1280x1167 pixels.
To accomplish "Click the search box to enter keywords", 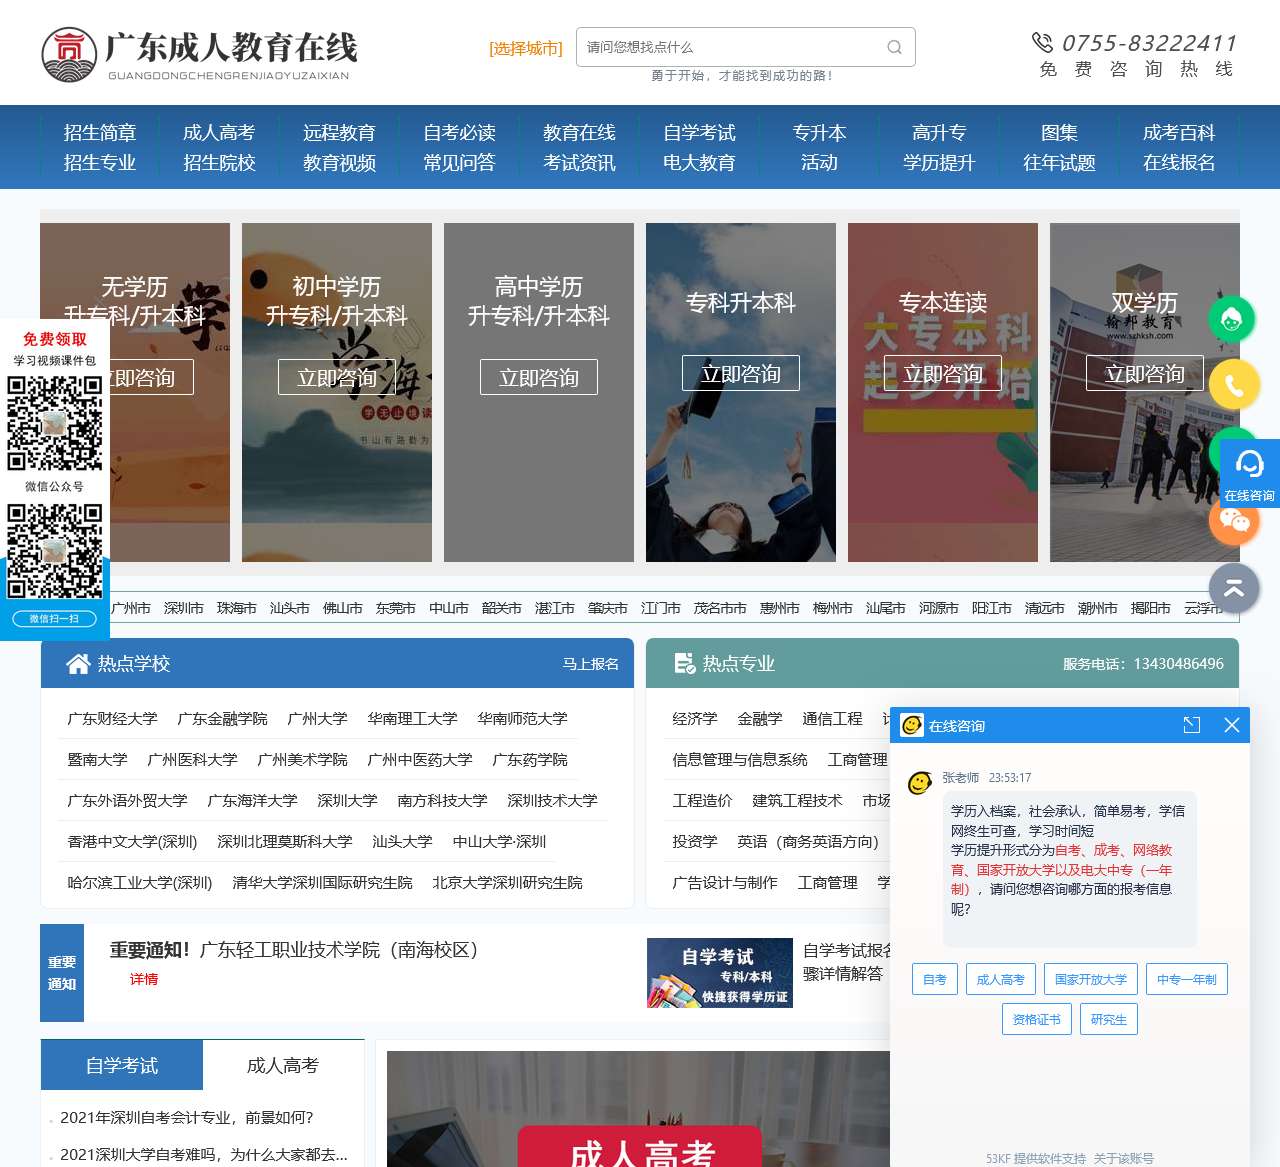I will [x=730, y=47].
